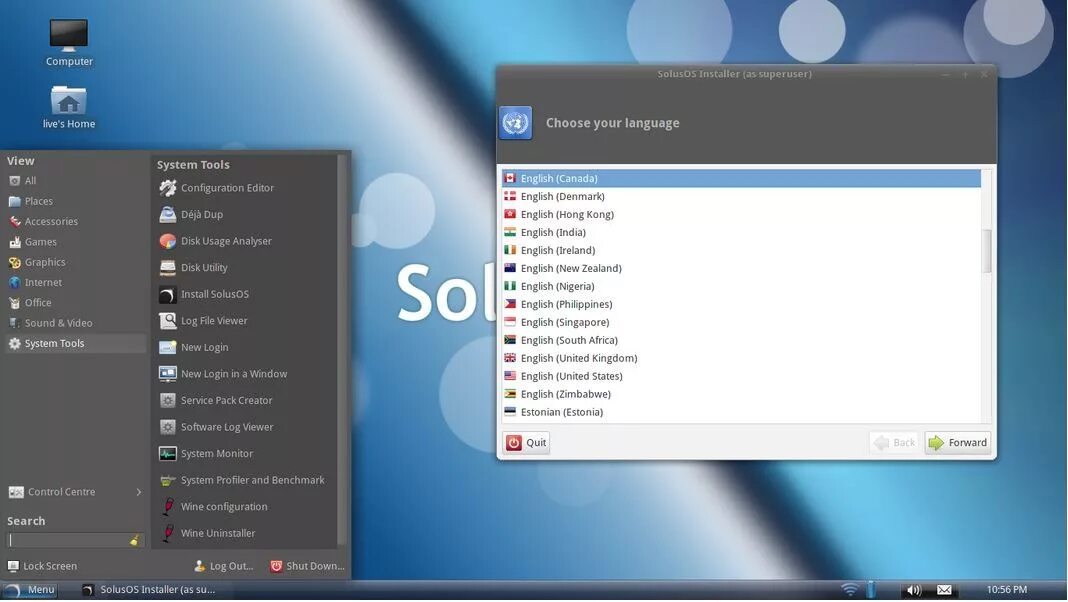Image resolution: width=1068 pixels, height=602 pixels.
Task: Click the 10:56 PM clock
Action: pyautogui.click(x=1007, y=590)
